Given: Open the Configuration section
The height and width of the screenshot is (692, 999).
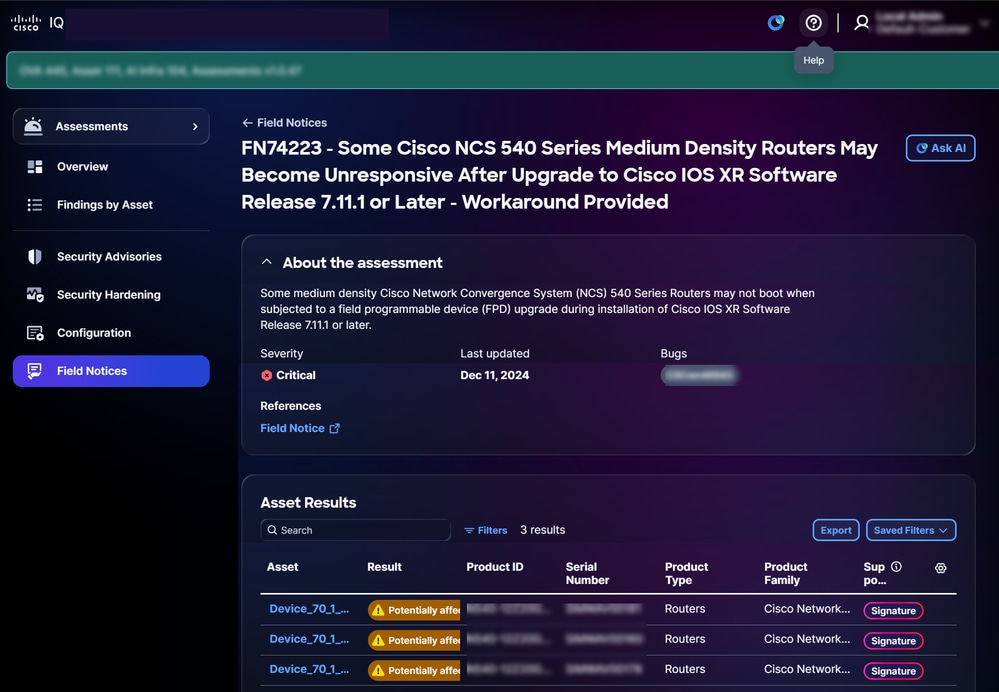Looking at the screenshot, I should coord(94,333).
